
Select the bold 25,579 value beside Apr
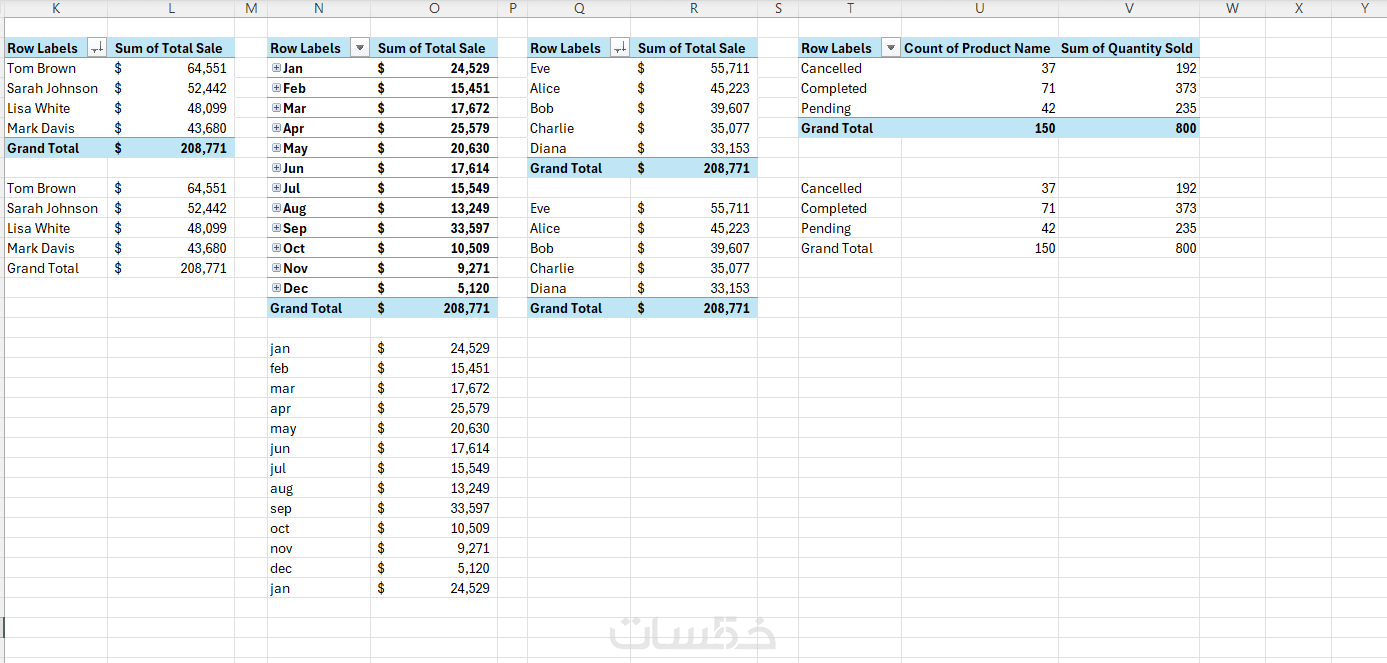click(x=434, y=128)
